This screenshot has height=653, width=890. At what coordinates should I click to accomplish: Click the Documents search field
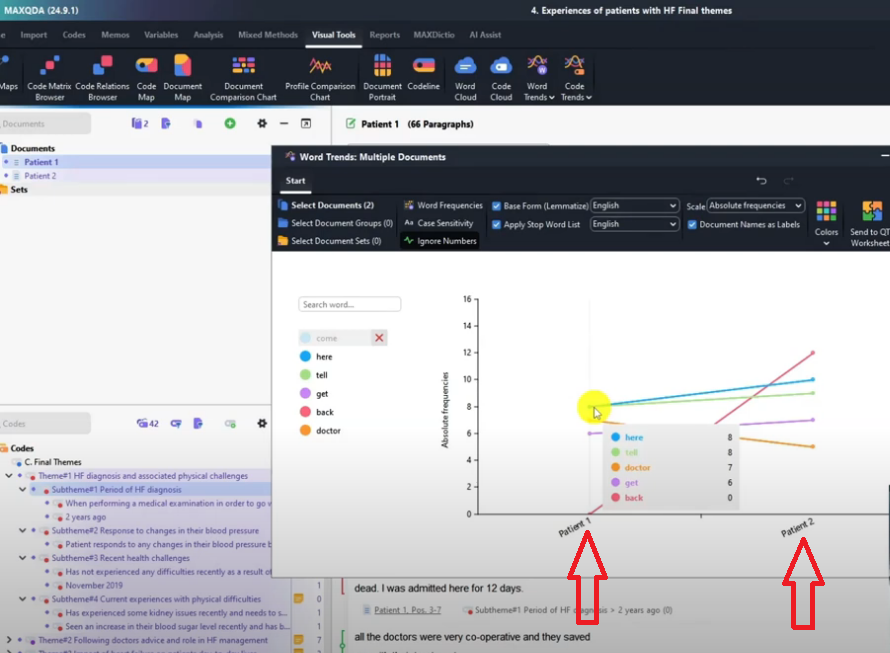click(45, 123)
